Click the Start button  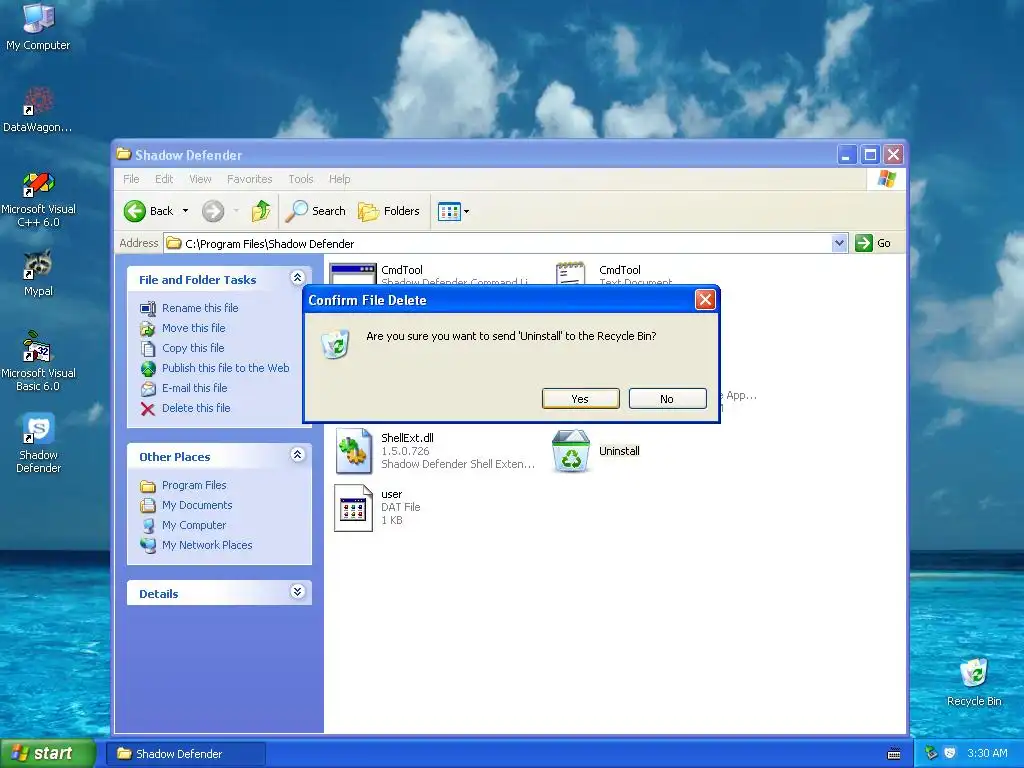tap(47, 754)
